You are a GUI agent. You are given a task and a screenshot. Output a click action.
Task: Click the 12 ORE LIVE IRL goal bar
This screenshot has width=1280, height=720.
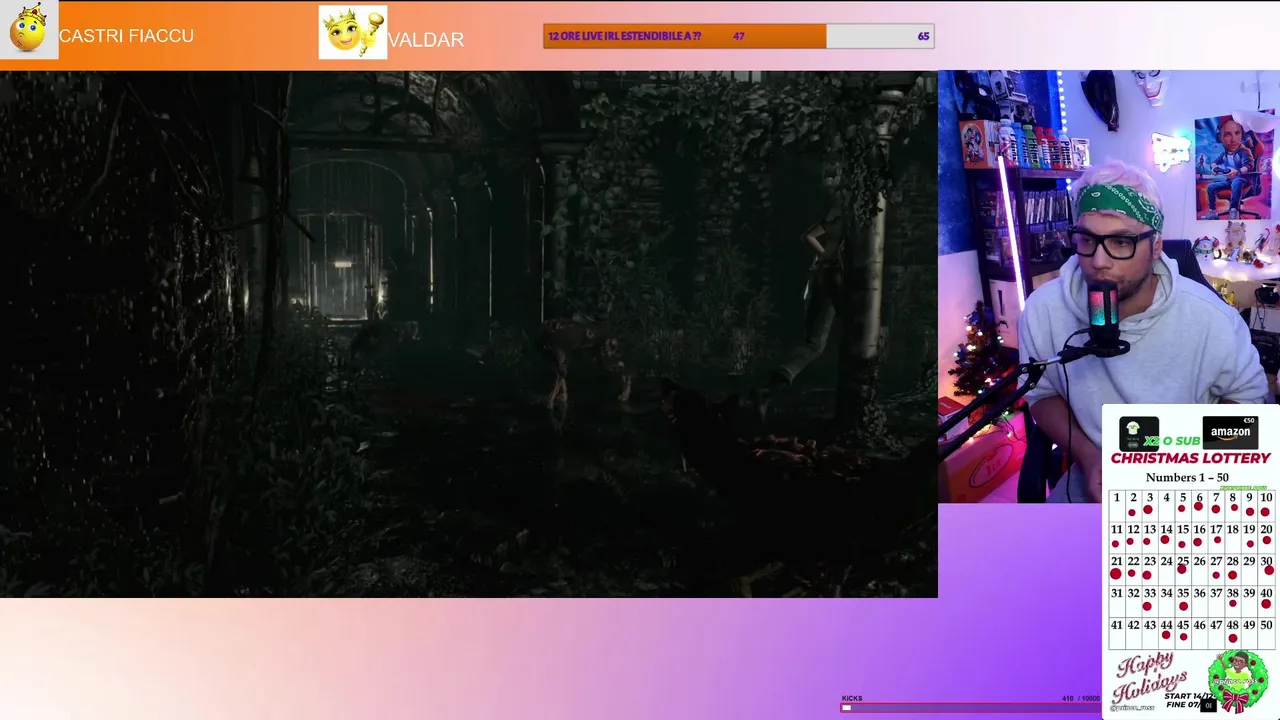click(x=738, y=36)
